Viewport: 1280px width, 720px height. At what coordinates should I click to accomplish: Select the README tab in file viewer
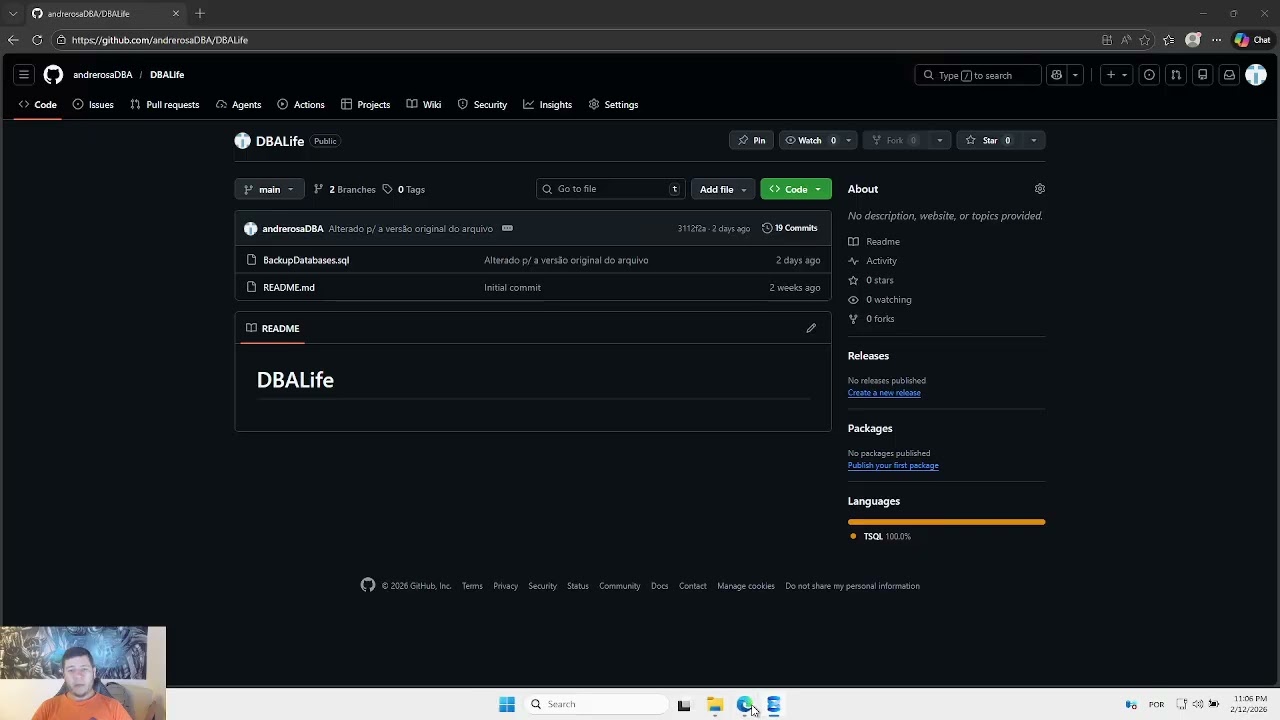pyautogui.click(x=272, y=328)
